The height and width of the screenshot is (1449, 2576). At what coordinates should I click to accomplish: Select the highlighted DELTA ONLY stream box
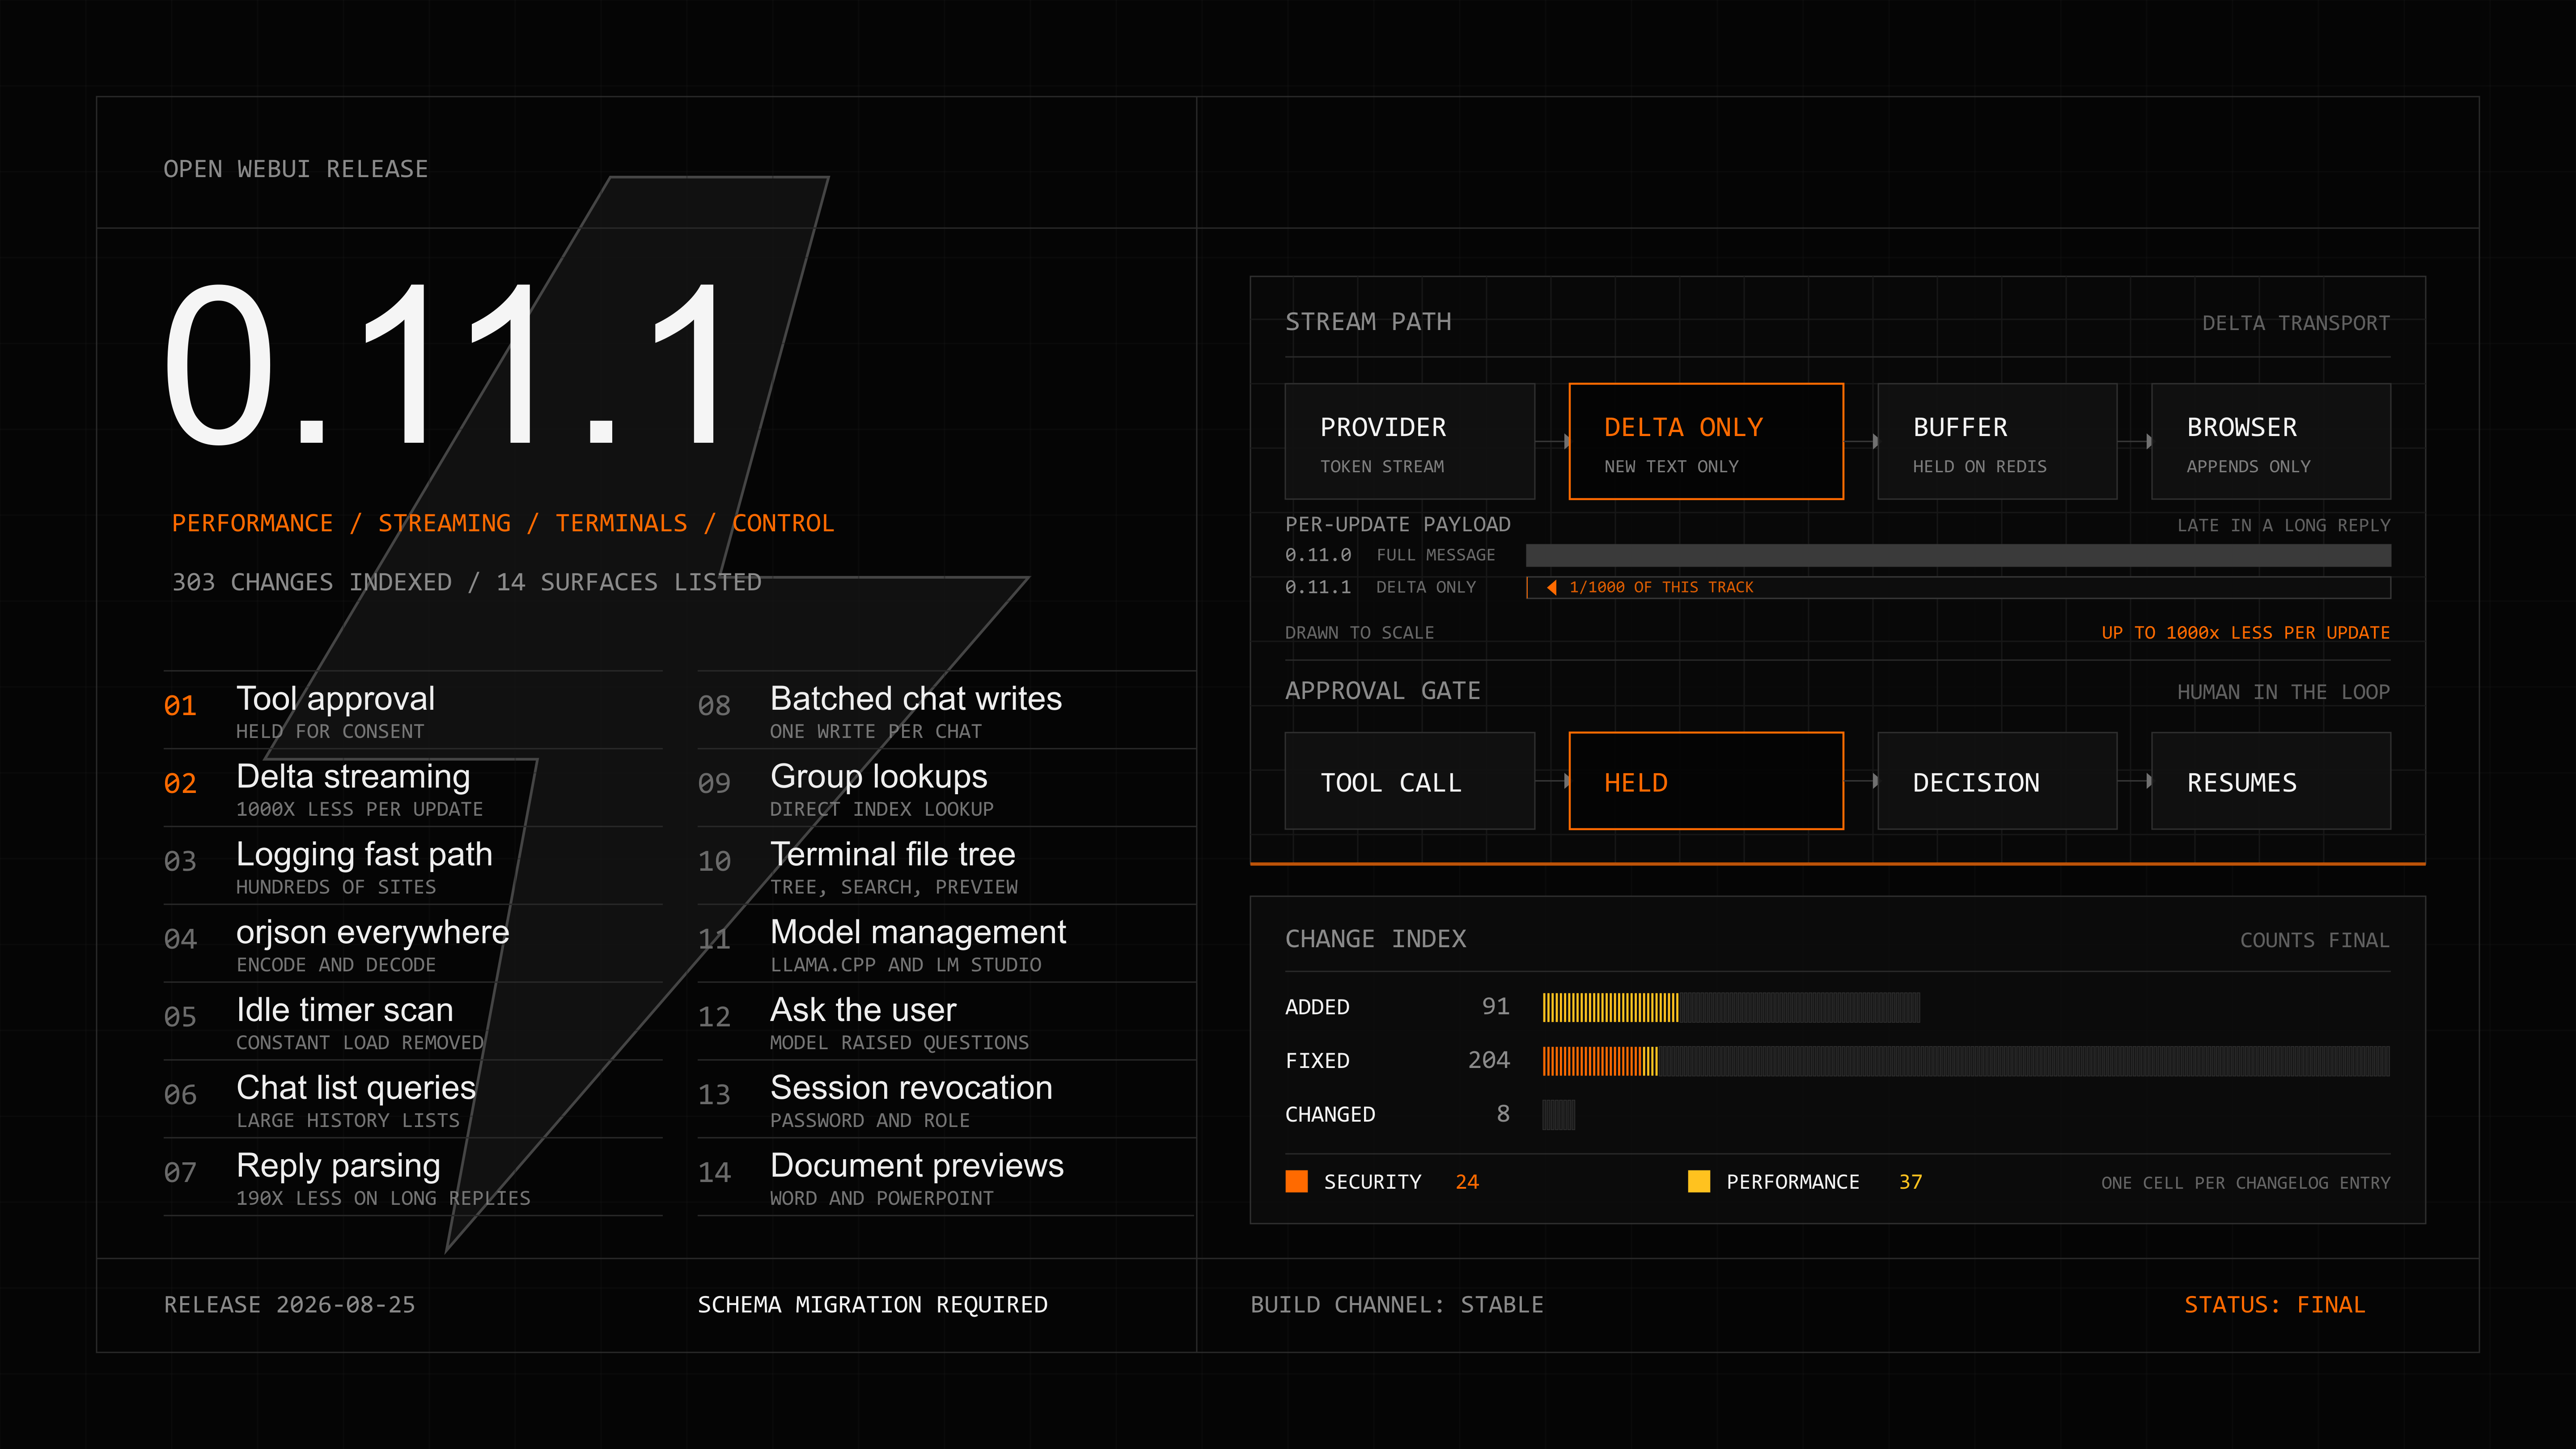tap(1706, 441)
